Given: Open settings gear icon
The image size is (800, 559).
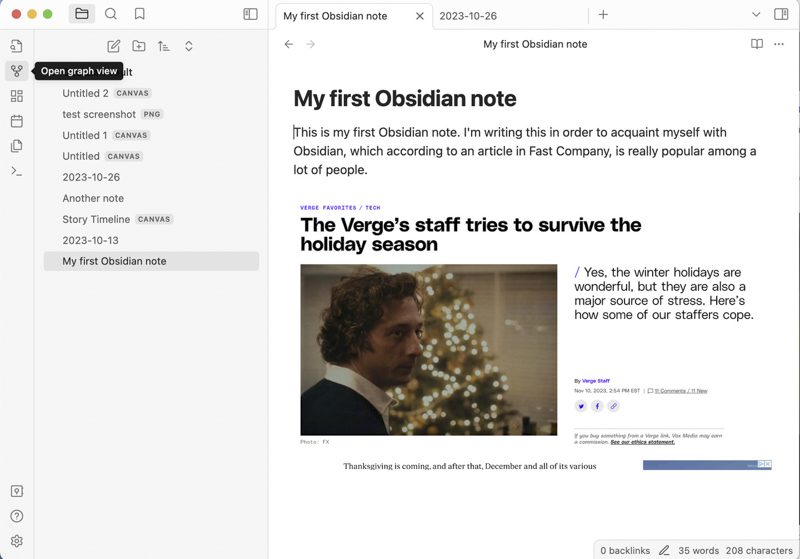Looking at the screenshot, I should 16,541.
